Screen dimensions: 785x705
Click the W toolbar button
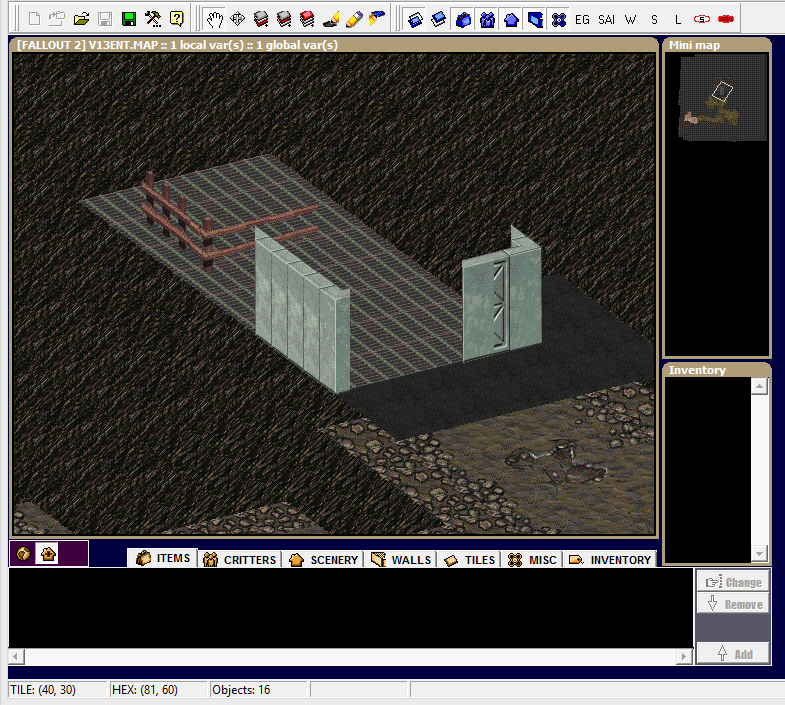click(630, 20)
